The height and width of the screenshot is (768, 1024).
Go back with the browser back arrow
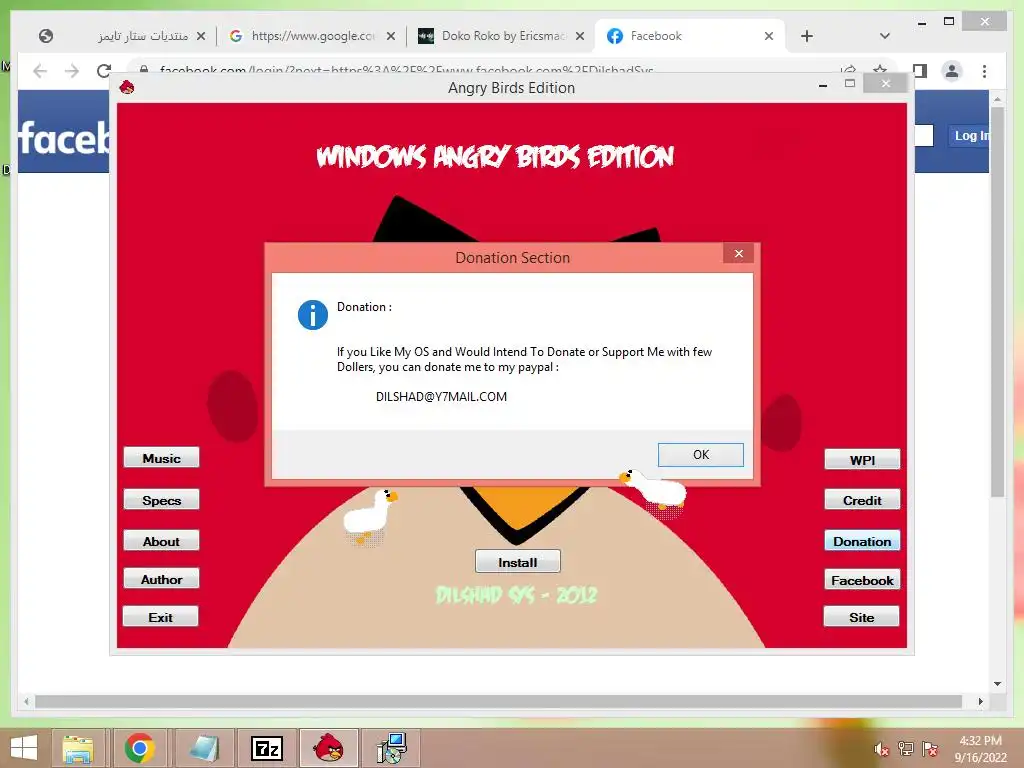pos(40,71)
